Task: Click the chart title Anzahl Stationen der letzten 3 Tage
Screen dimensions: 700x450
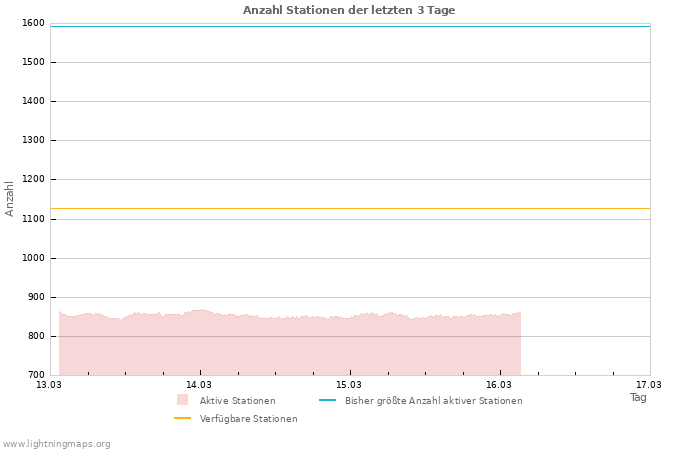Action: 349,10
